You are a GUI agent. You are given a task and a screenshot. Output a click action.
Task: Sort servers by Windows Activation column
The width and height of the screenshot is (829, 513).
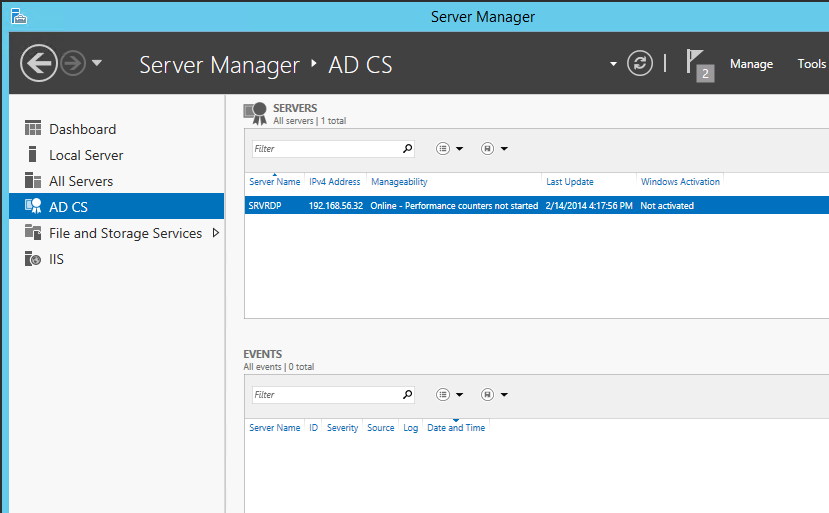[x=680, y=181]
